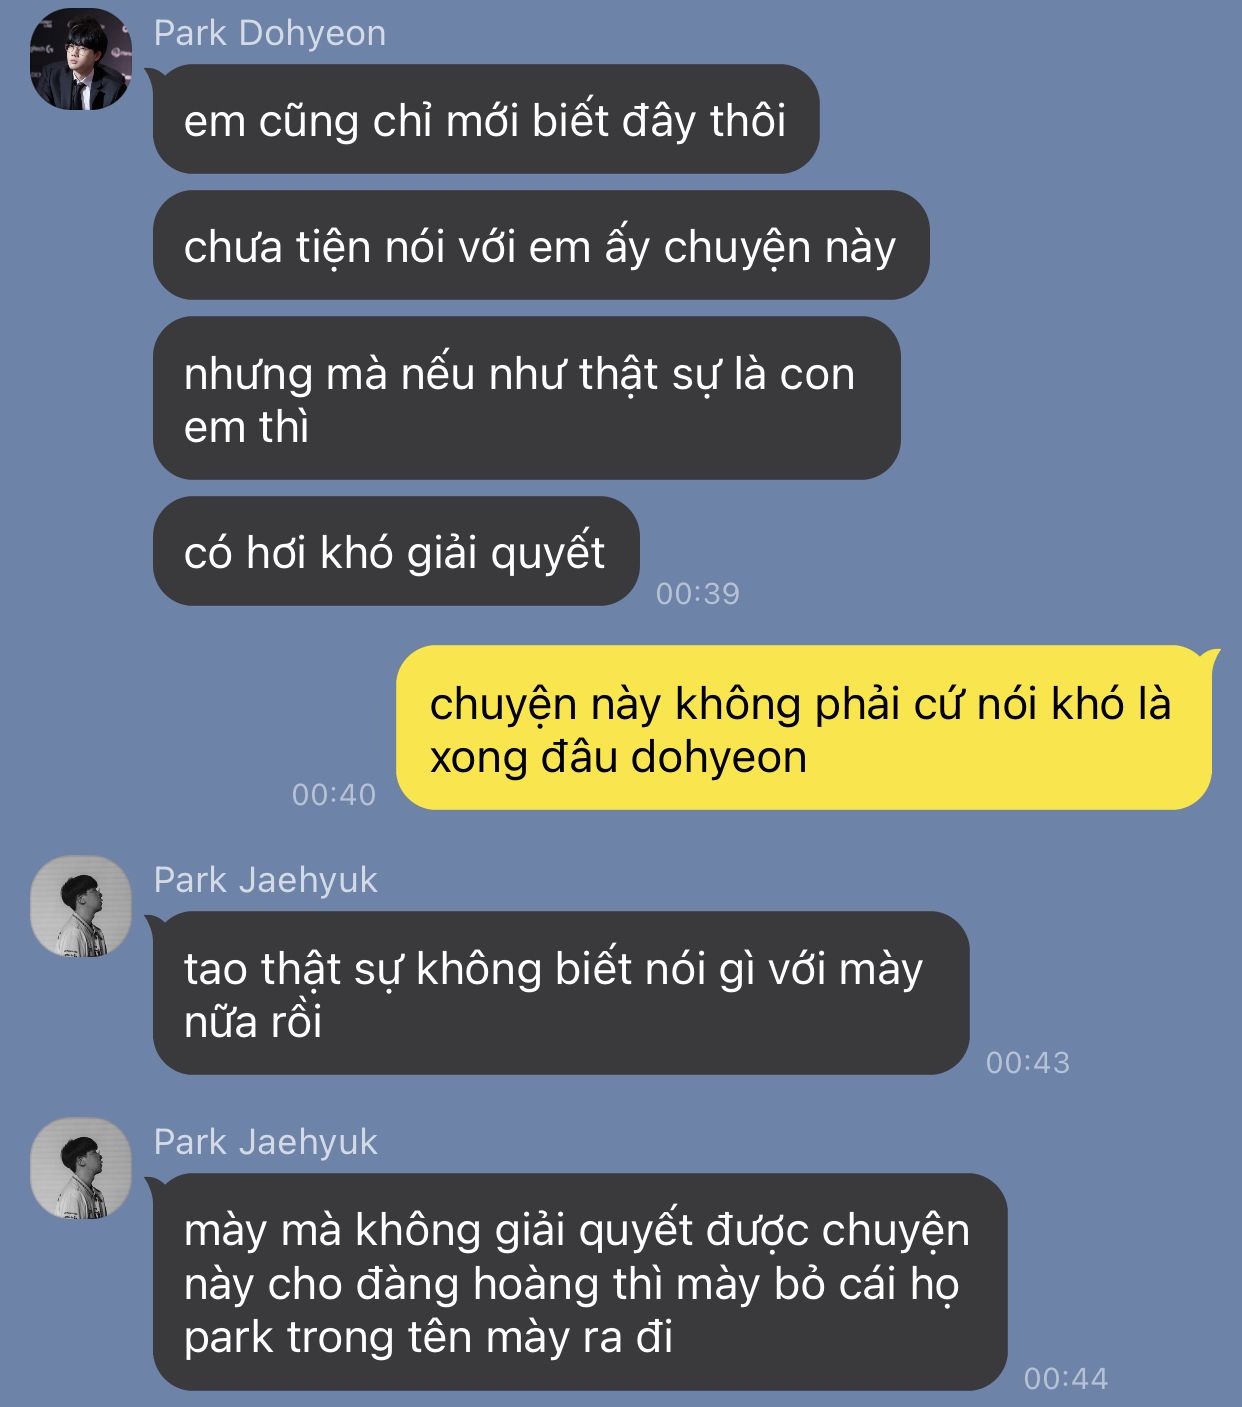Tap the message 'tao thật sự không biết nói gì'
Image resolution: width=1242 pixels, height=1407 pixels.
(x=561, y=993)
